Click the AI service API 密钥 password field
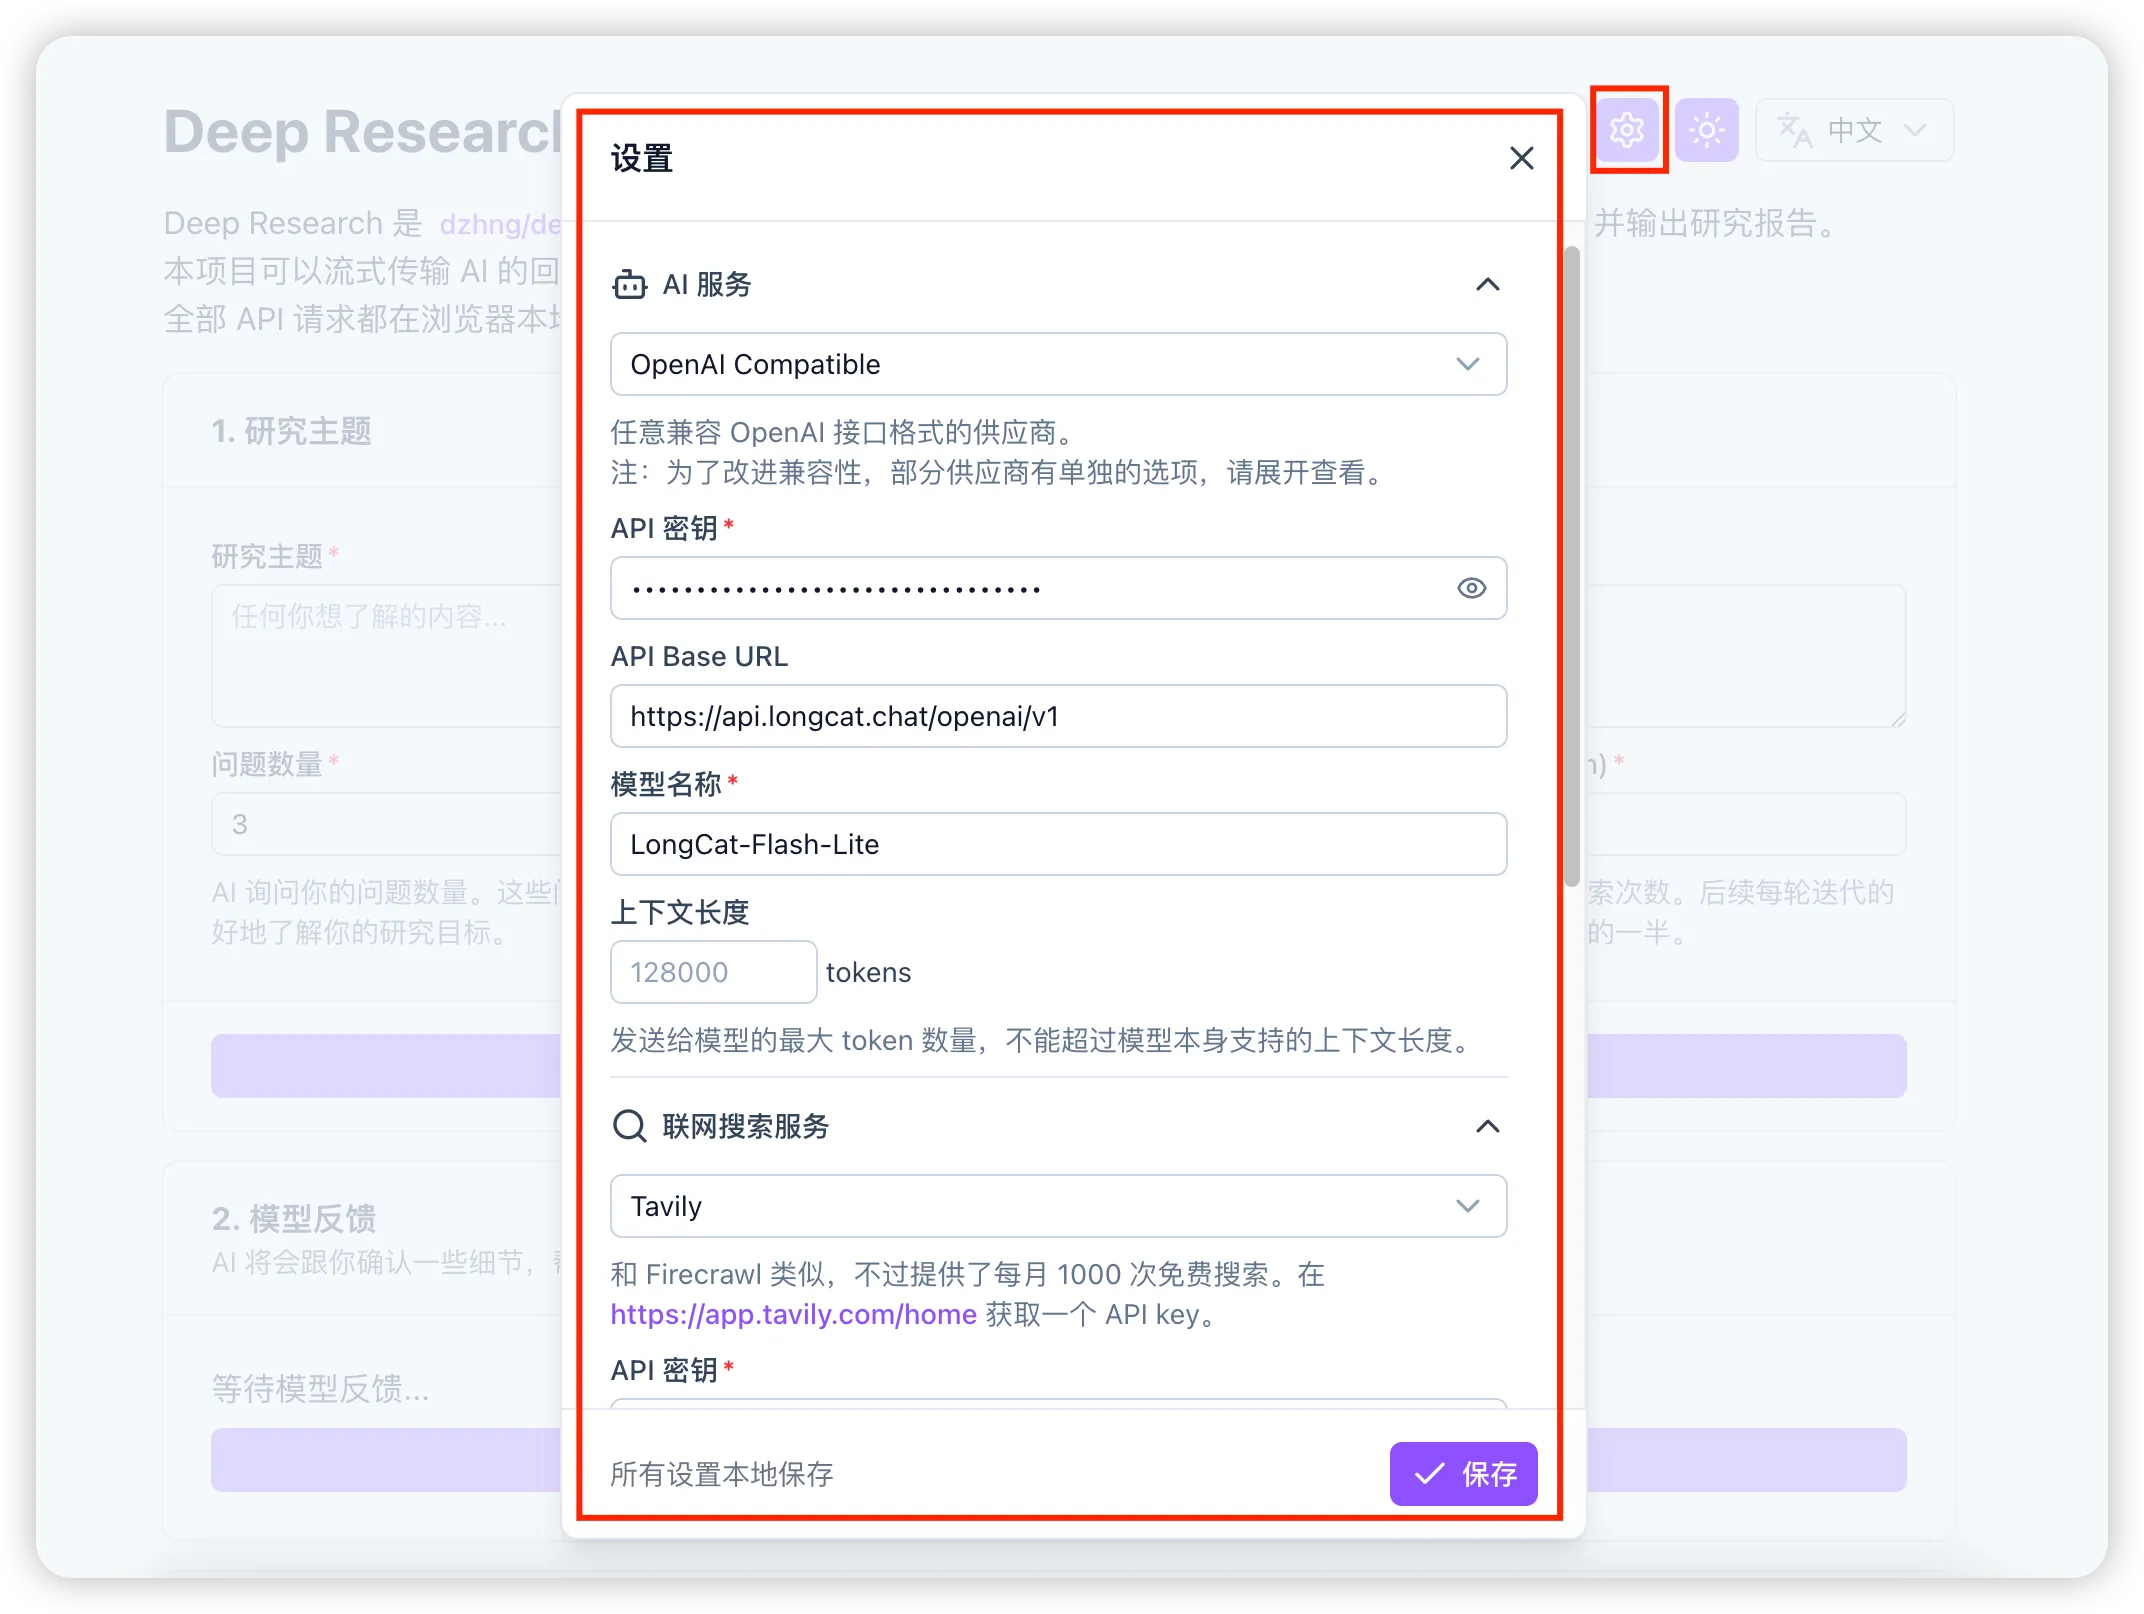Screen dimensions: 2144x1614 (1058, 588)
